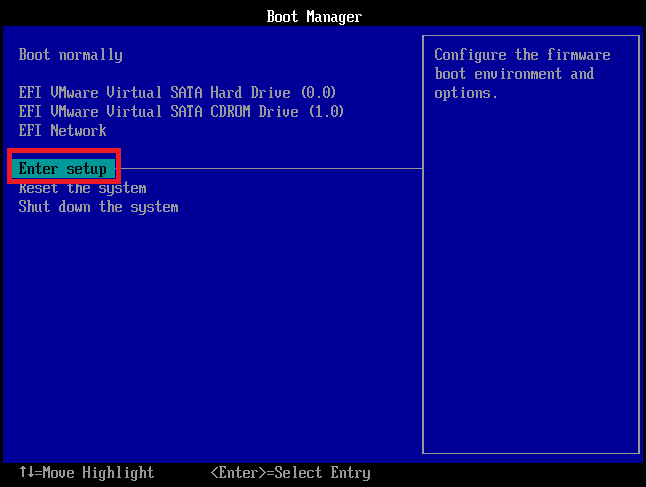Image resolution: width=646 pixels, height=487 pixels.
Task: Click the 'boot environment and' help line
Action: [x=514, y=74]
